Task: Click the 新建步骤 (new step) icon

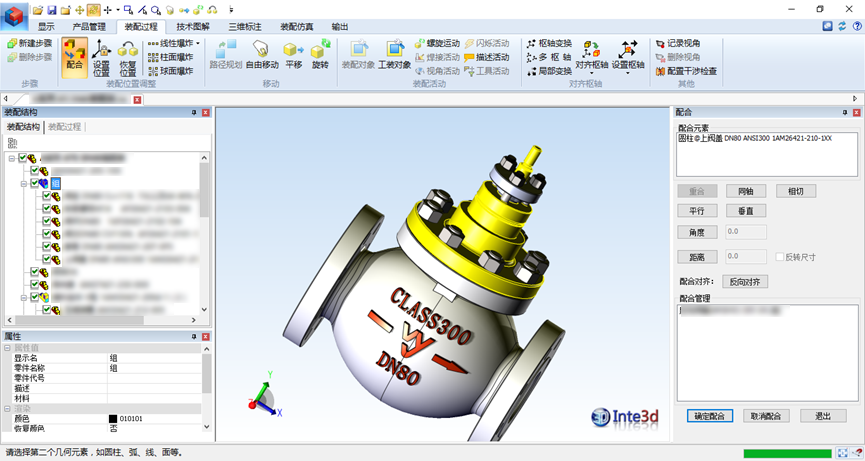Action: (x=12, y=43)
